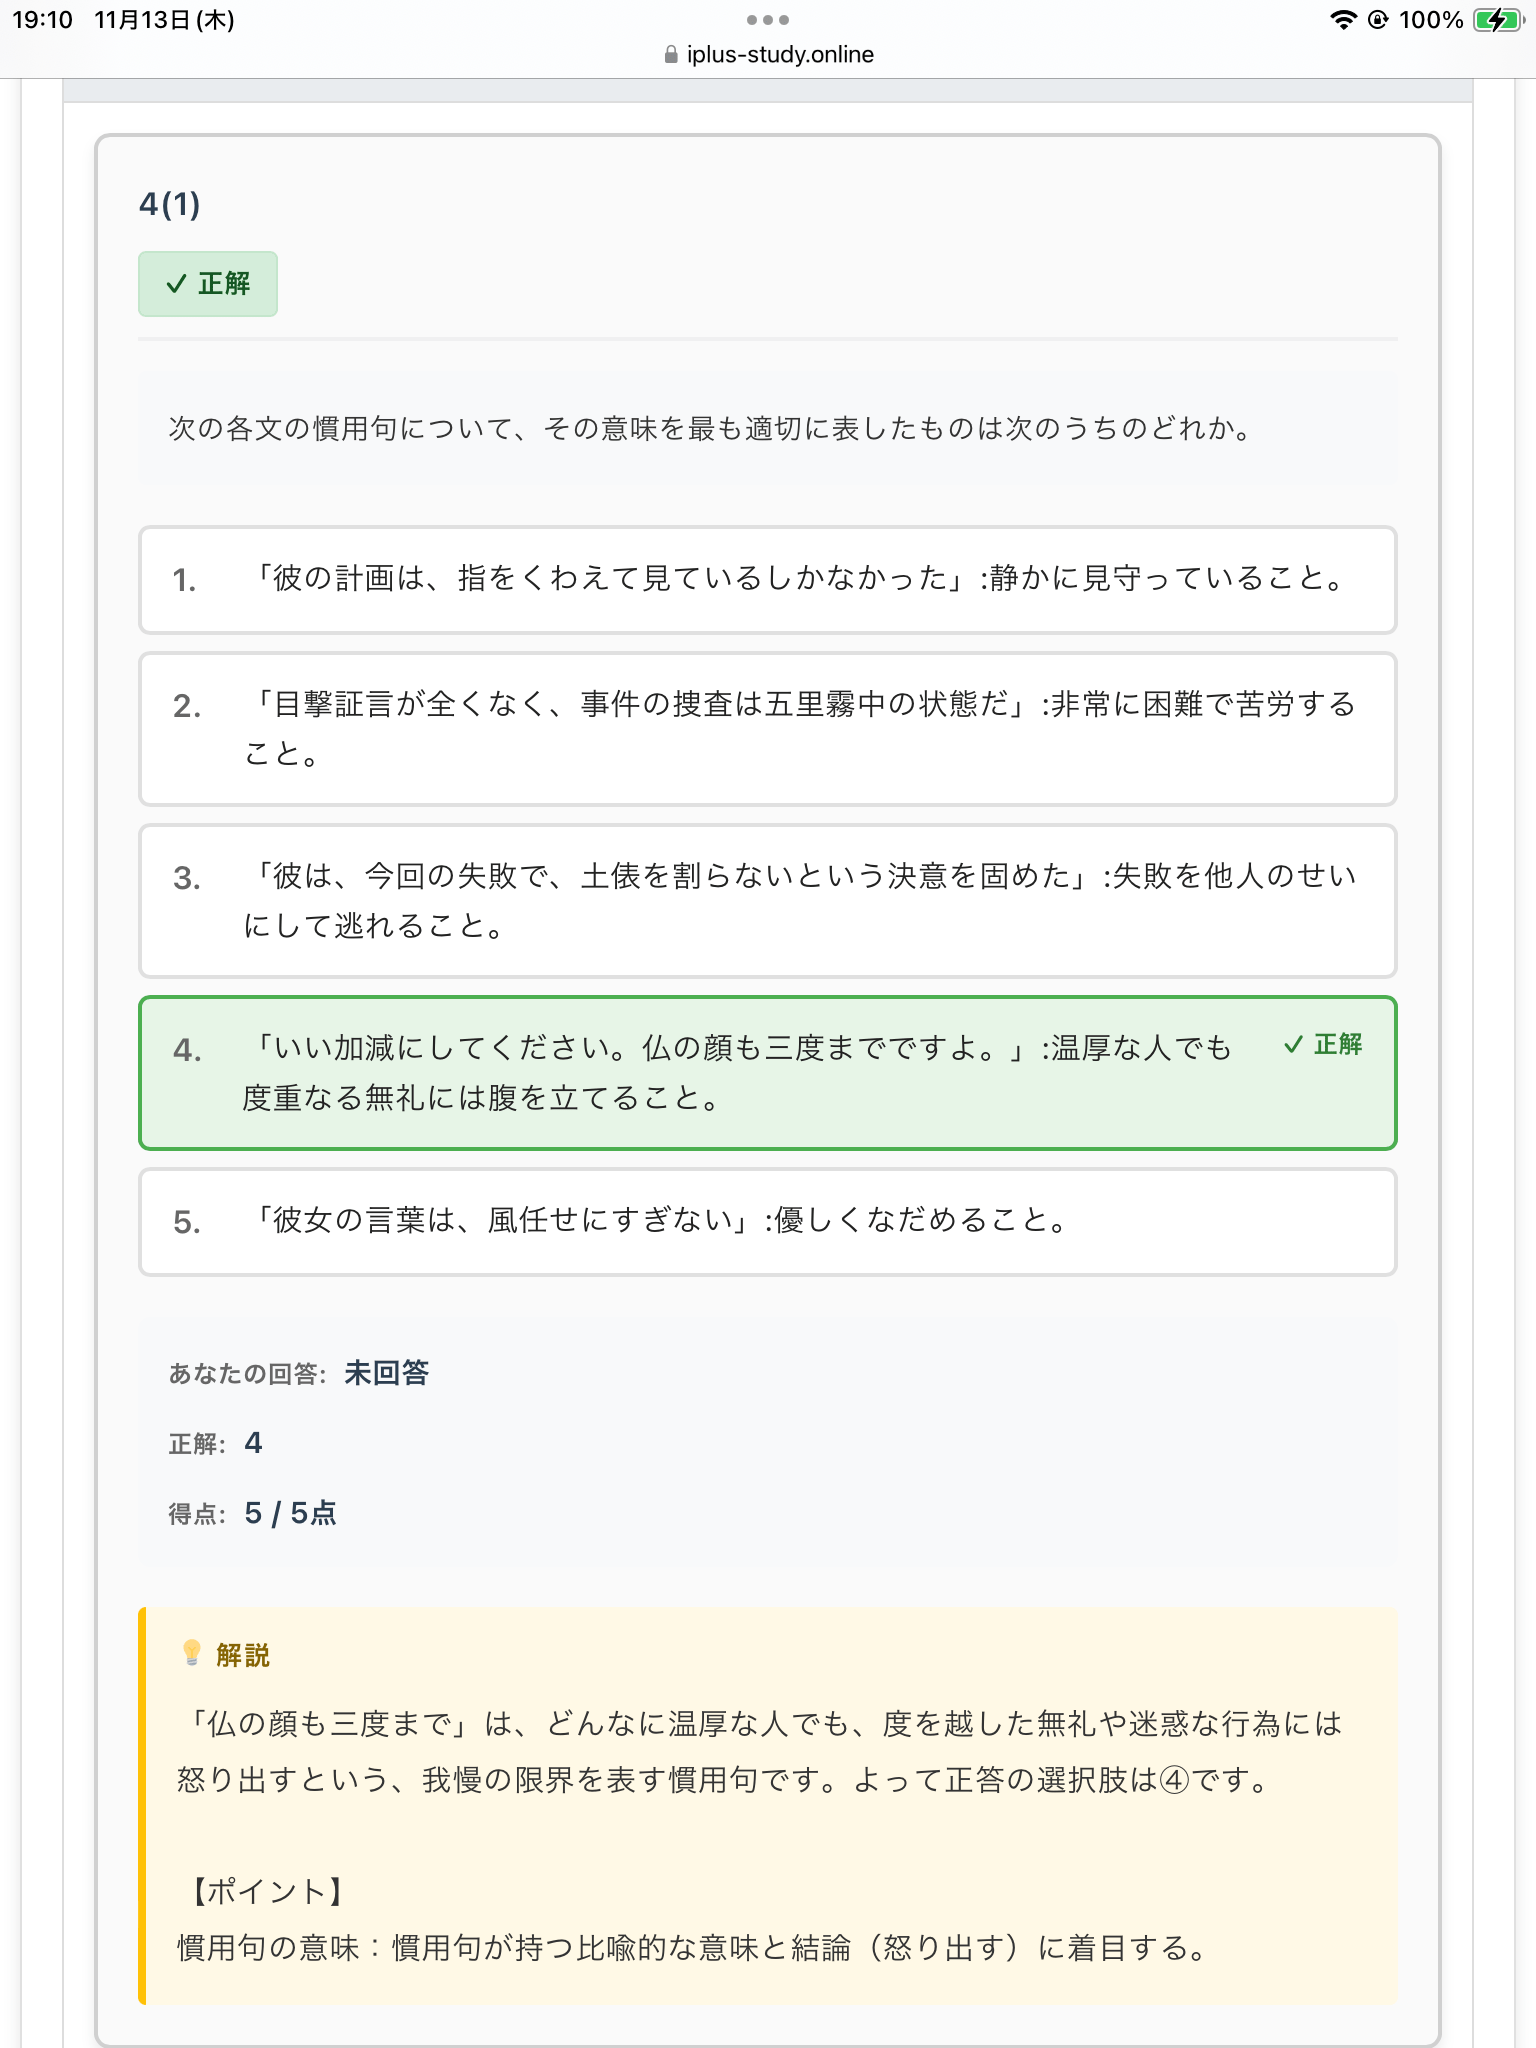Tap the ellipsis icon above the address bar
This screenshot has height=2048, width=1536.
click(x=767, y=19)
